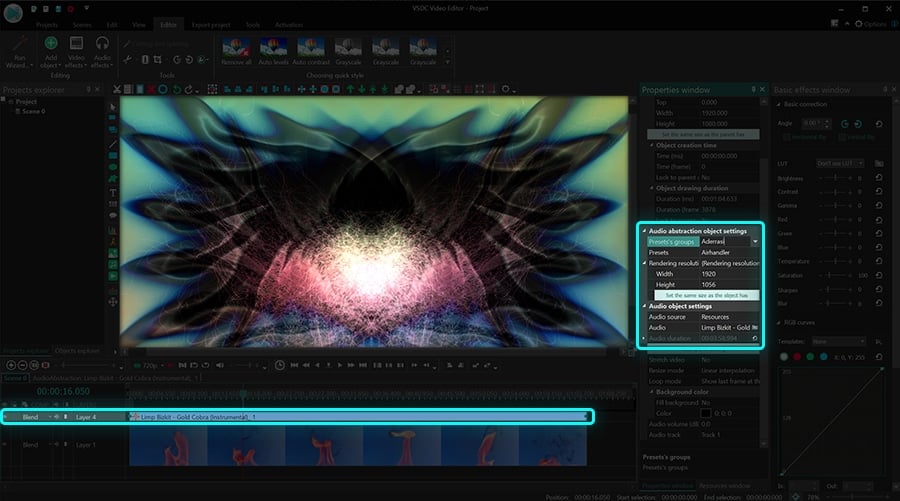Open the Projects ribbon tab

pyautogui.click(x=46, y=25)
